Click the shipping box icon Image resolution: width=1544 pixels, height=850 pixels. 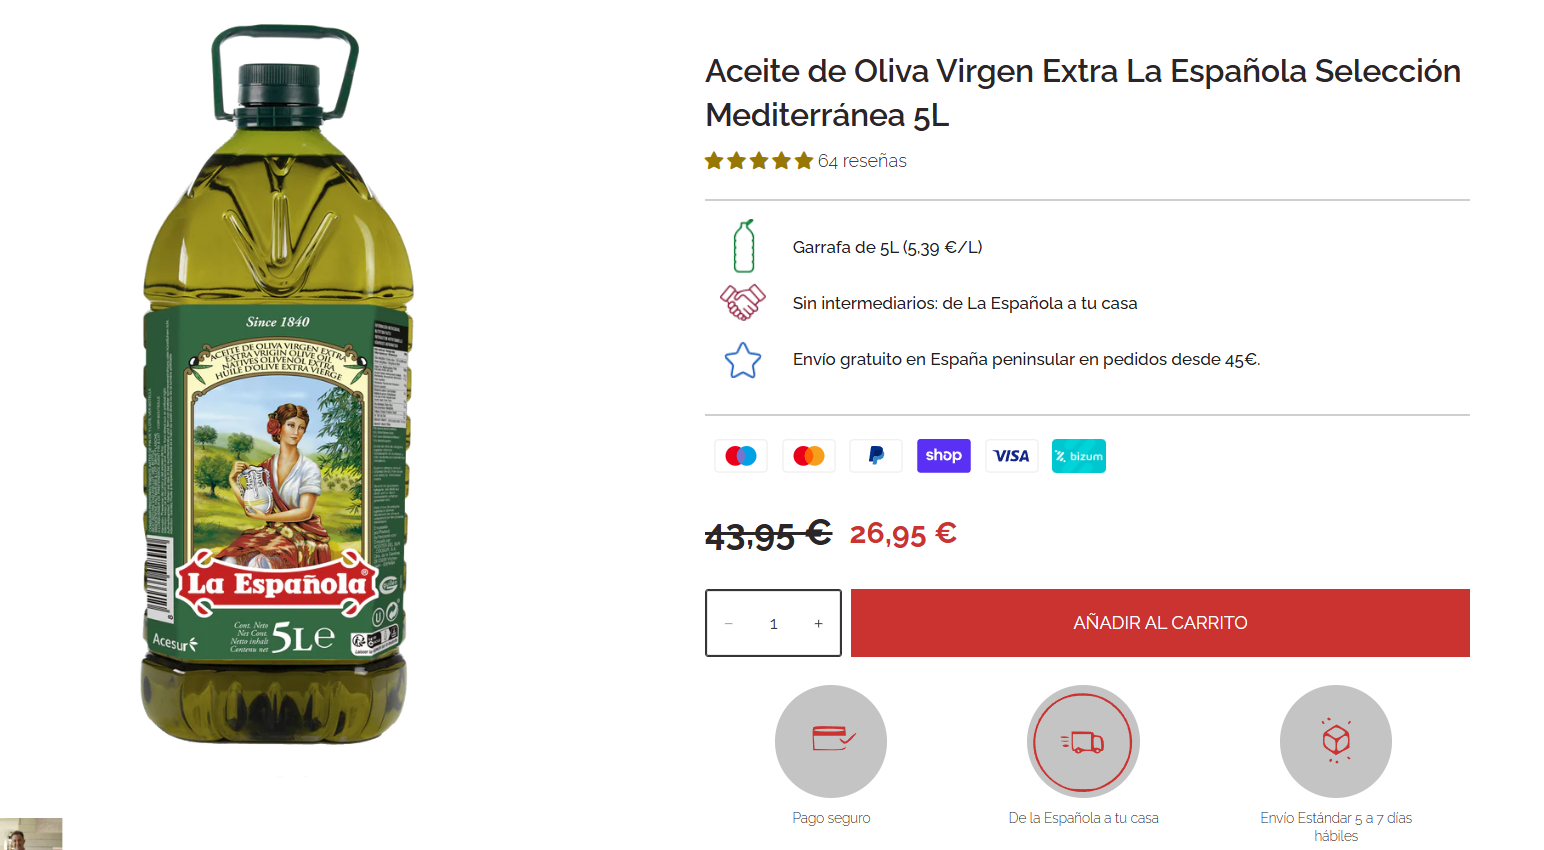[1336, 741]
